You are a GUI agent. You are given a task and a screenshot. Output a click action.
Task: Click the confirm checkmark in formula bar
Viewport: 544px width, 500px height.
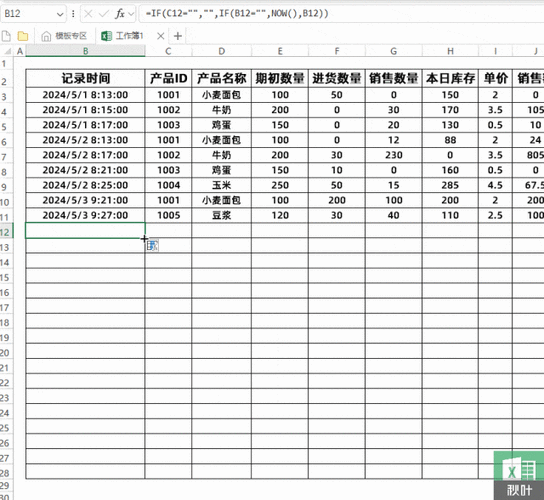(x=103, y=14)
